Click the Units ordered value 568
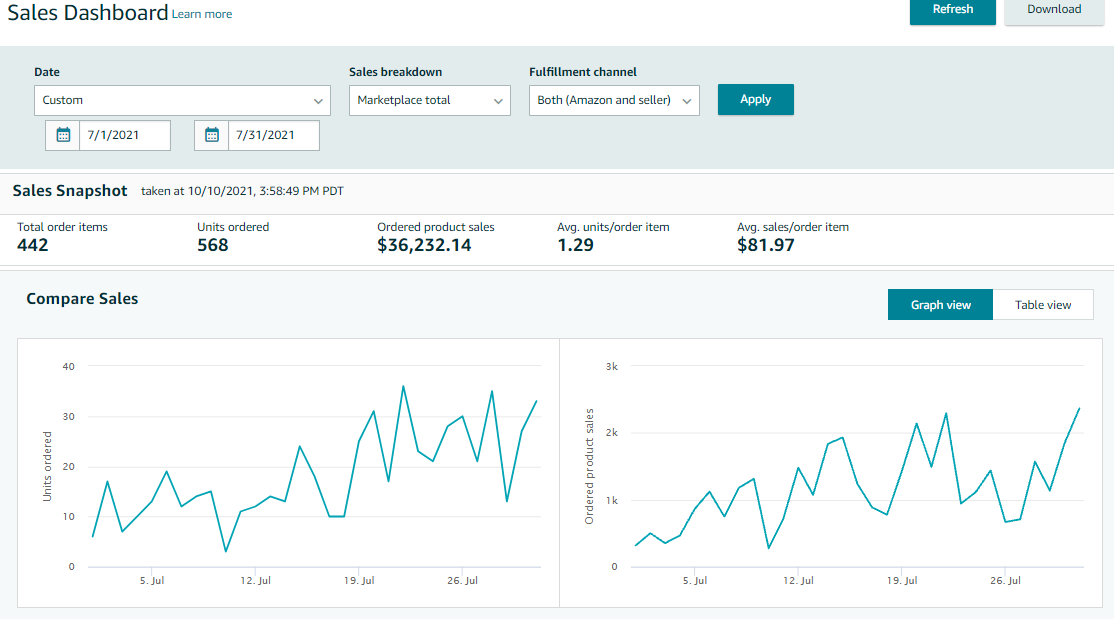 pos(213,245)
